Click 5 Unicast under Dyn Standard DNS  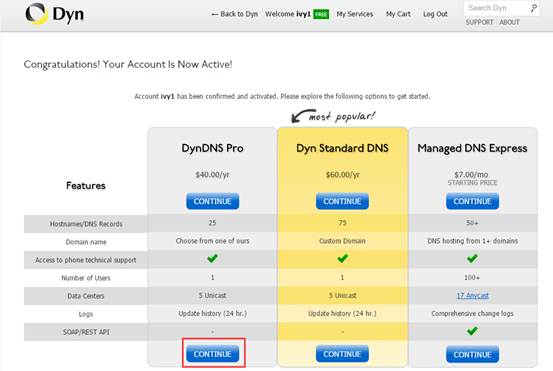[342, 296]
